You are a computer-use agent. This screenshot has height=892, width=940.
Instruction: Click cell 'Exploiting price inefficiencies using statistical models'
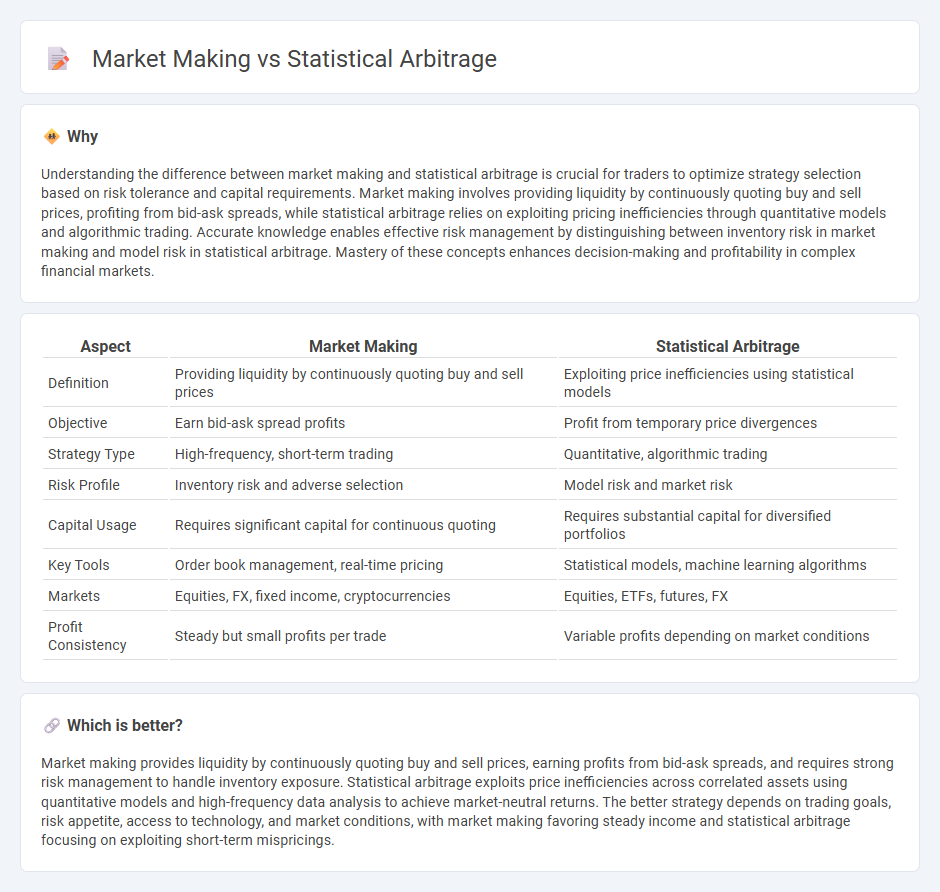tap(728, 383)
